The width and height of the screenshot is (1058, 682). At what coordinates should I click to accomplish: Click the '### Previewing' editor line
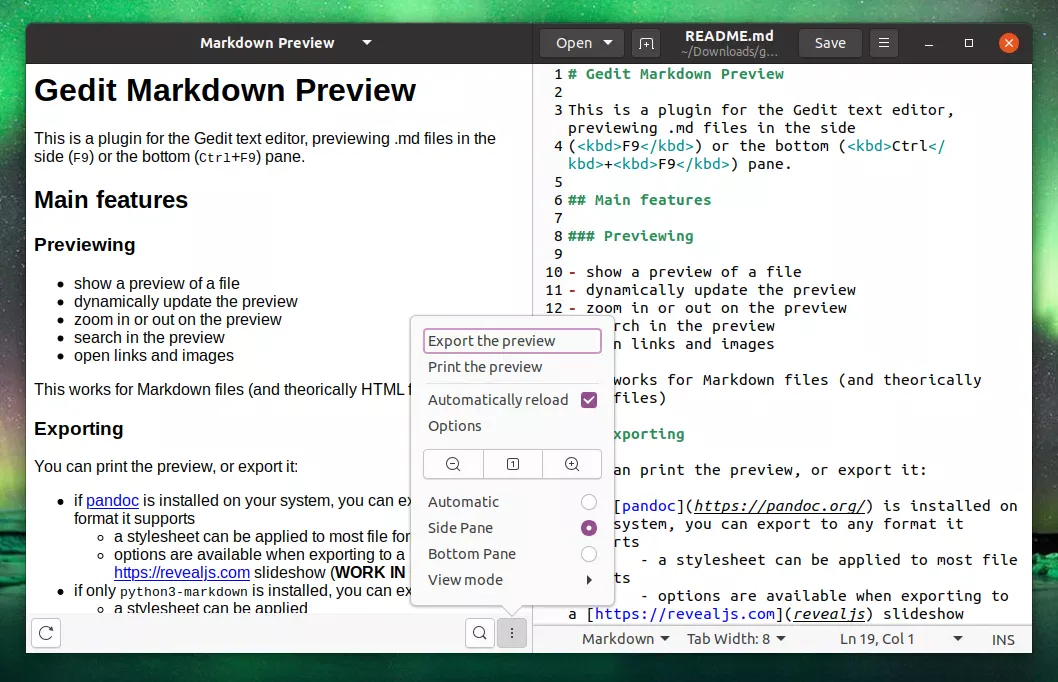[x=630, y=236]
